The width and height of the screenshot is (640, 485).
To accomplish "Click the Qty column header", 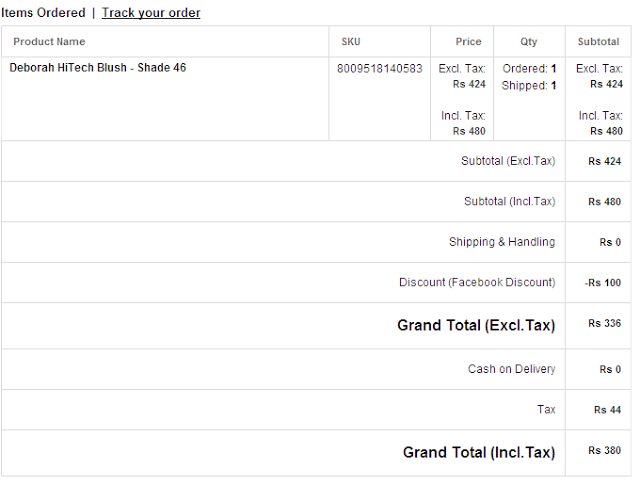I will pos(529,42).
